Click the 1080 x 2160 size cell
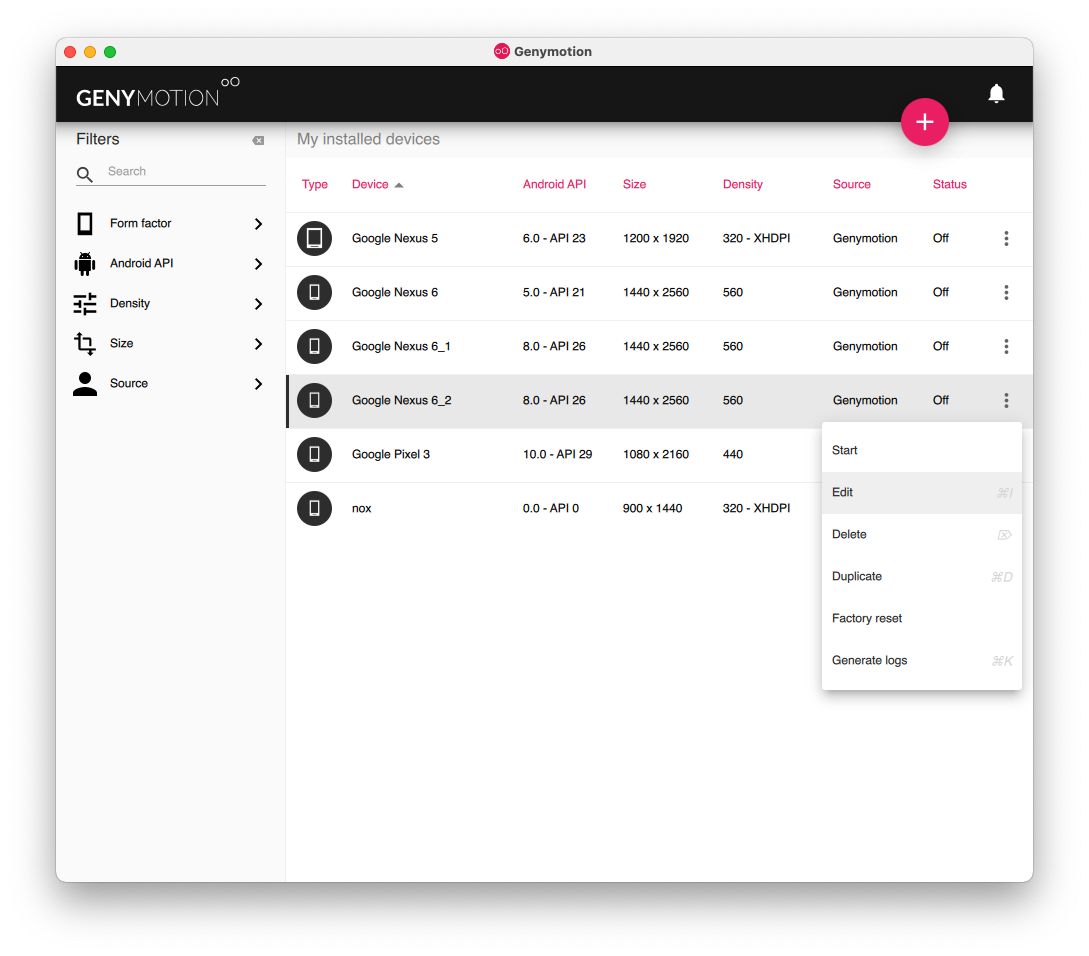Image resolution: width=1089 pixels, height=956 pixels. pos(656,454)
